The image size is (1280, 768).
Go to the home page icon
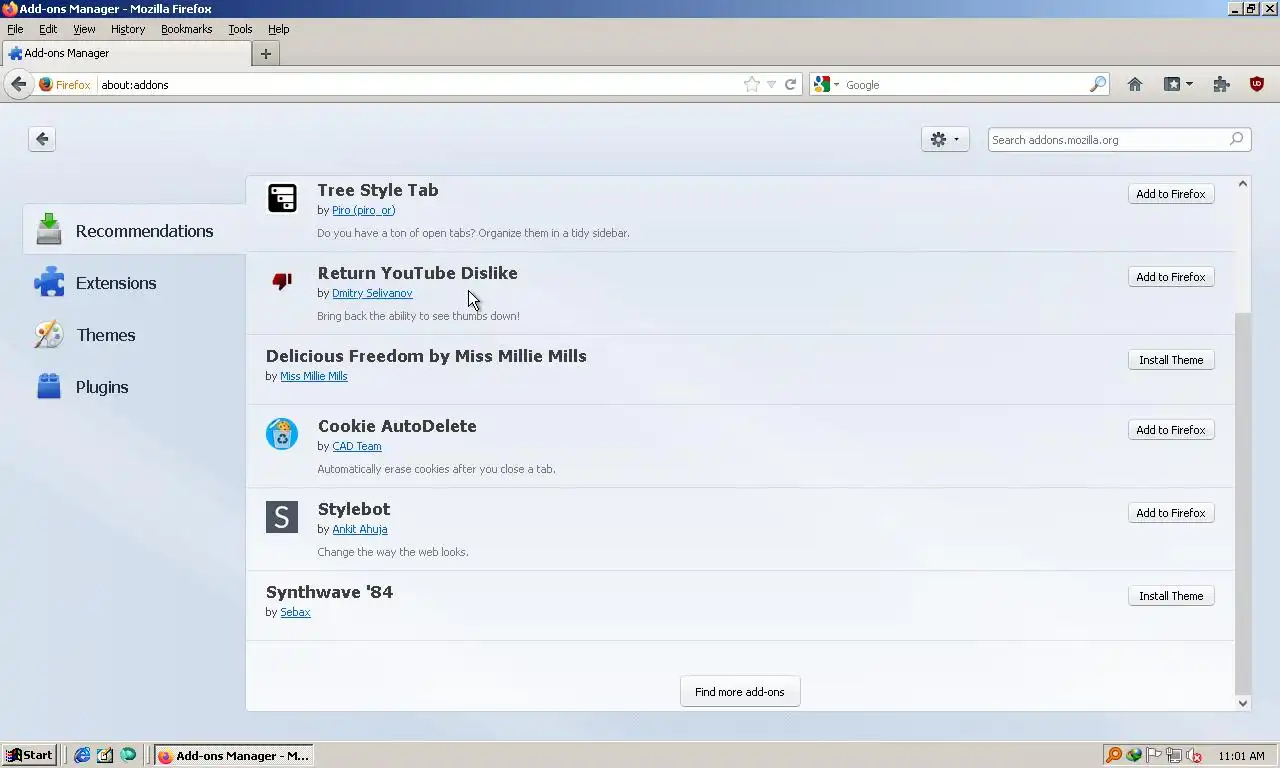(x=1135, y=85)
